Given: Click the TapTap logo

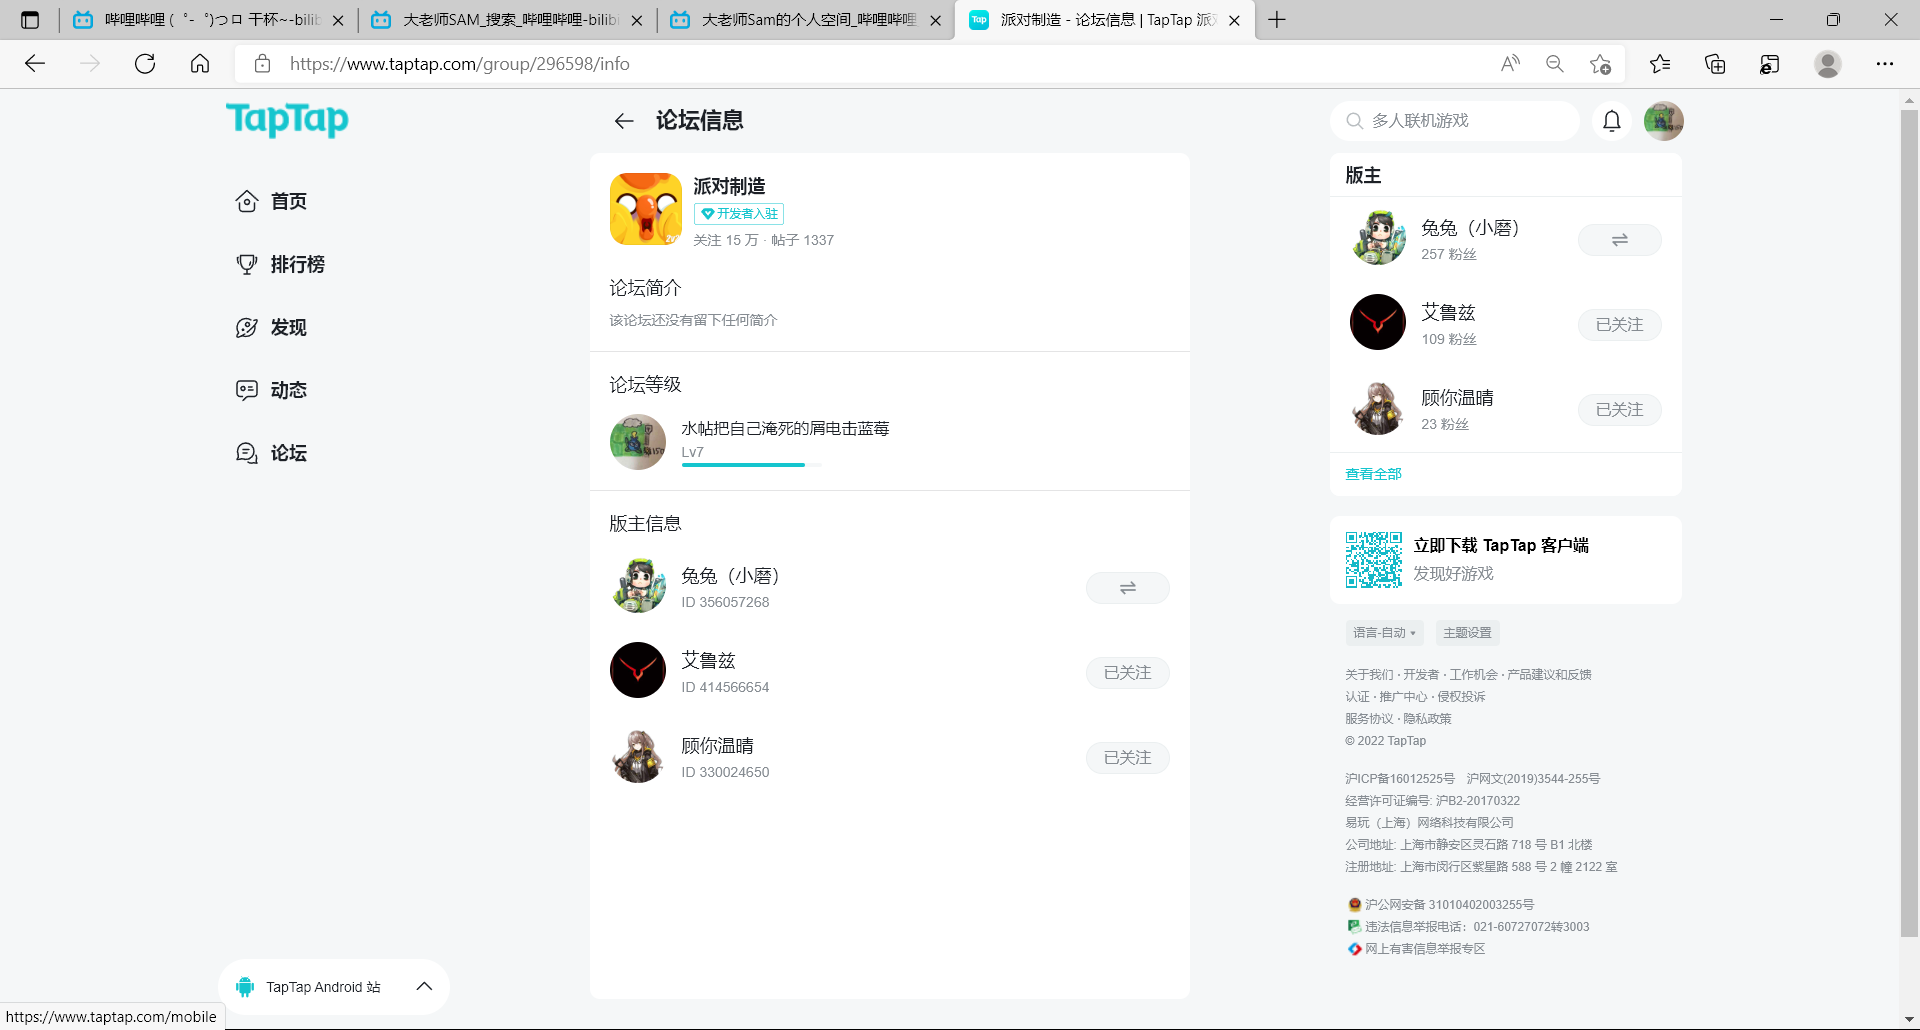Looking at the screenshot, I should (x=287, y=120).
